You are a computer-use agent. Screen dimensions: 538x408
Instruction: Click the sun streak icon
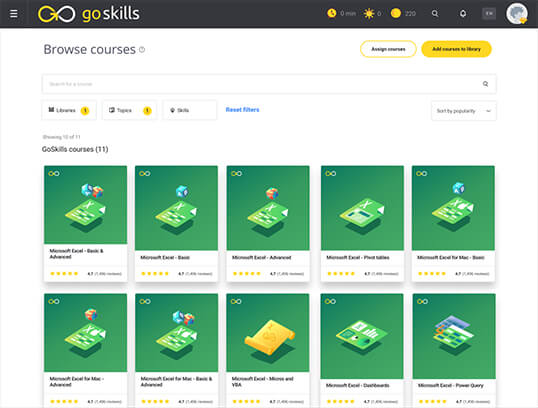(369, 13)
